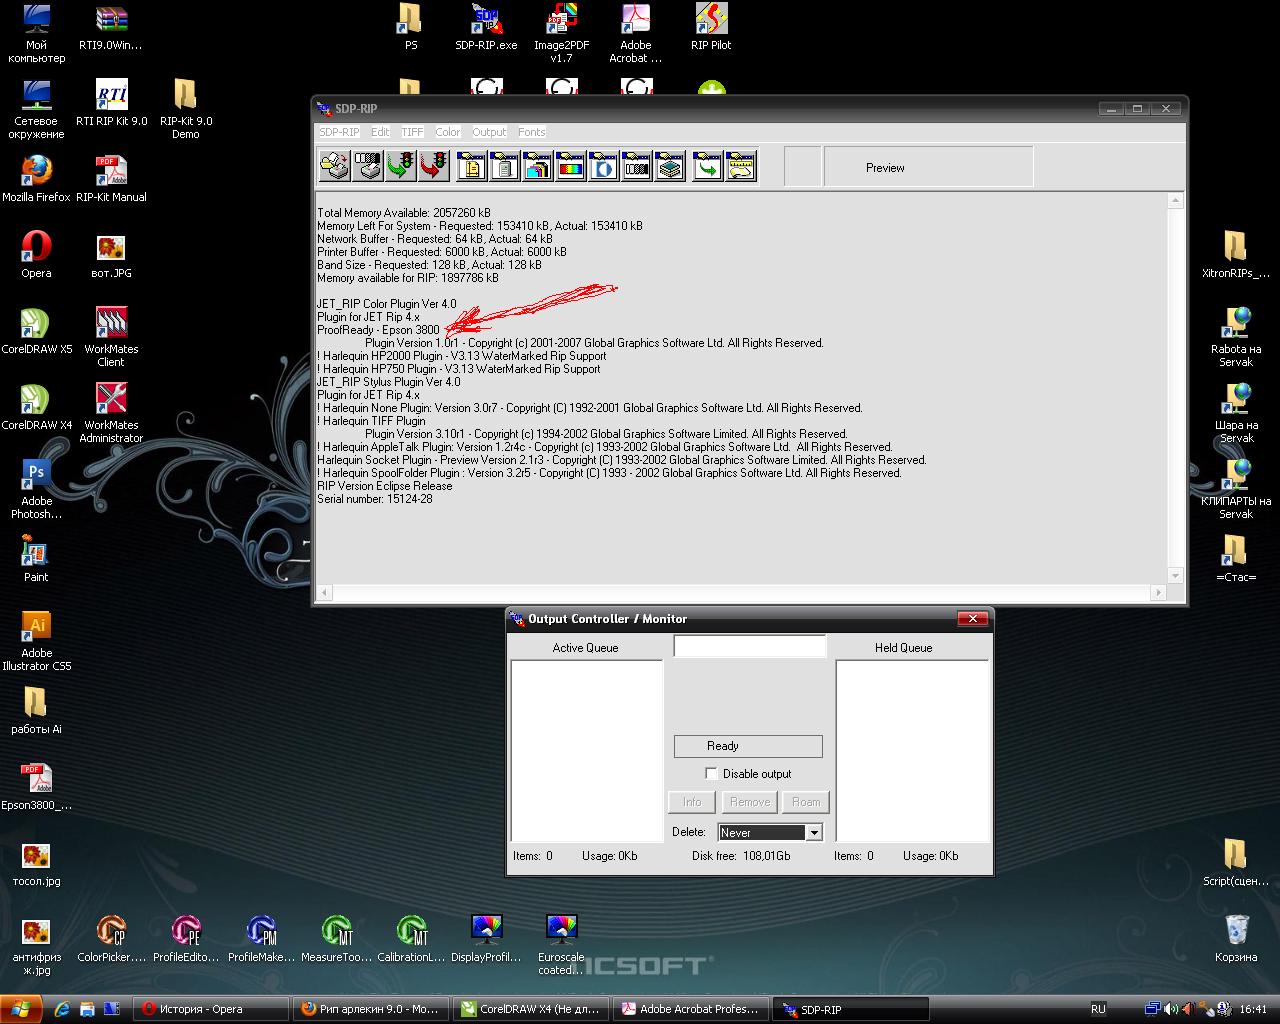The width and height of the screenshot is (1280, 1024).
Task: Open MeasureTool desktop icon
Action: point(337,939)
